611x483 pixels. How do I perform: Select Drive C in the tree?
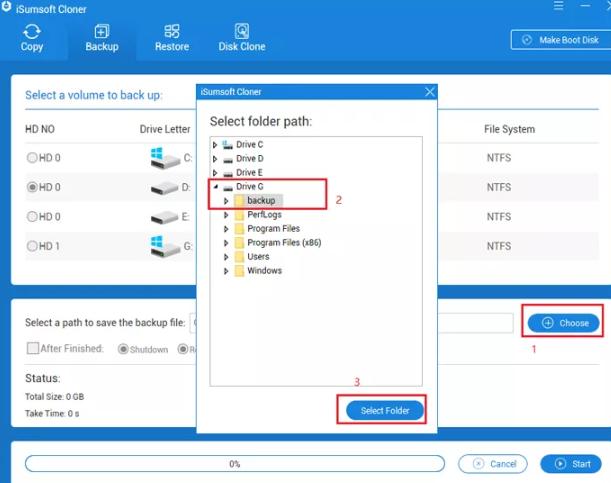pos(249,145)
